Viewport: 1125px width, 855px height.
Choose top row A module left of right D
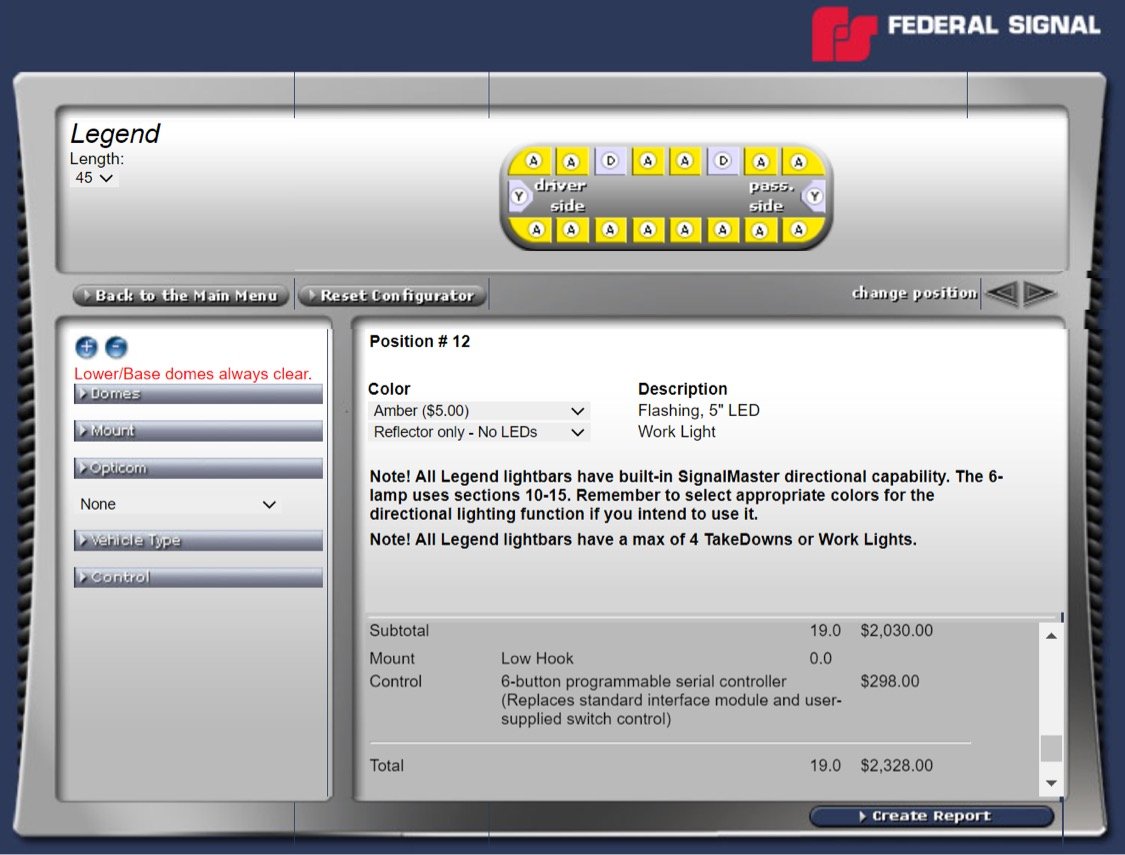pos(685,161)
